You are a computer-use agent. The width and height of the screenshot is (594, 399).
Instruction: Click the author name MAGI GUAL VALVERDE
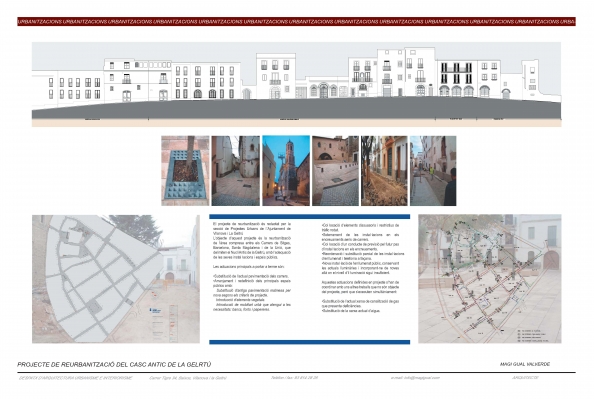click(x=525, y=364)
